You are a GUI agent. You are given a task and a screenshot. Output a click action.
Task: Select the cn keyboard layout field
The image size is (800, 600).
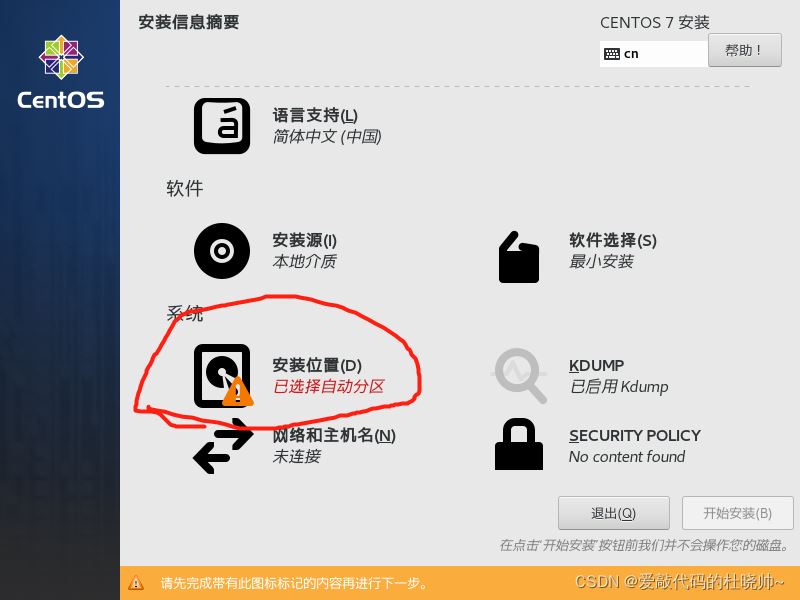point(654,54)
